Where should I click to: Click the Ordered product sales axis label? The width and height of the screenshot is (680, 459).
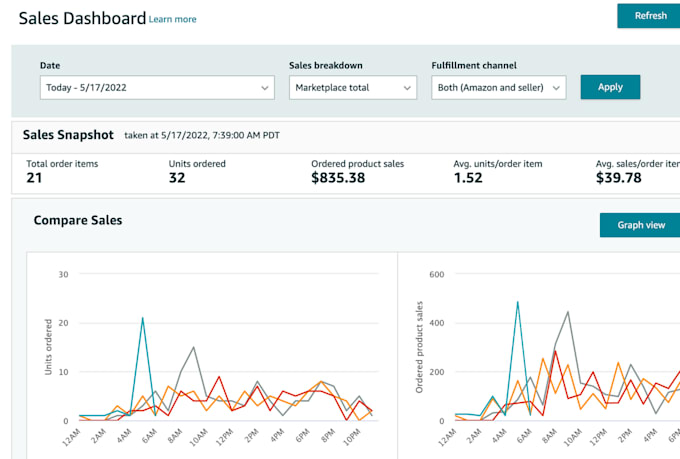point(419,347)
